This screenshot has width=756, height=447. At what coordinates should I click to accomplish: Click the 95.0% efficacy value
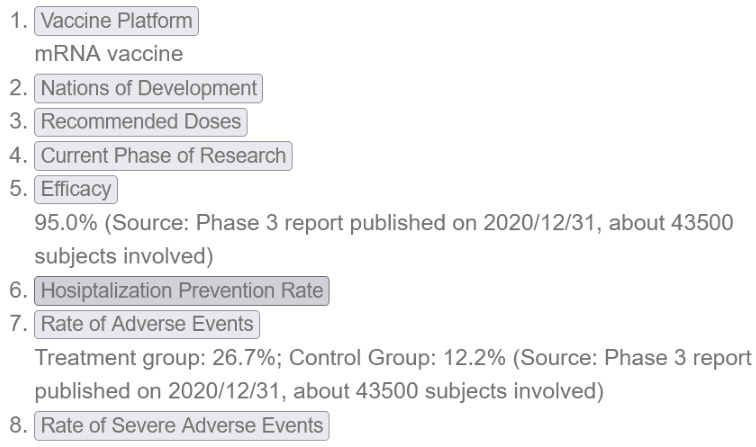click(x=58, y=224)
